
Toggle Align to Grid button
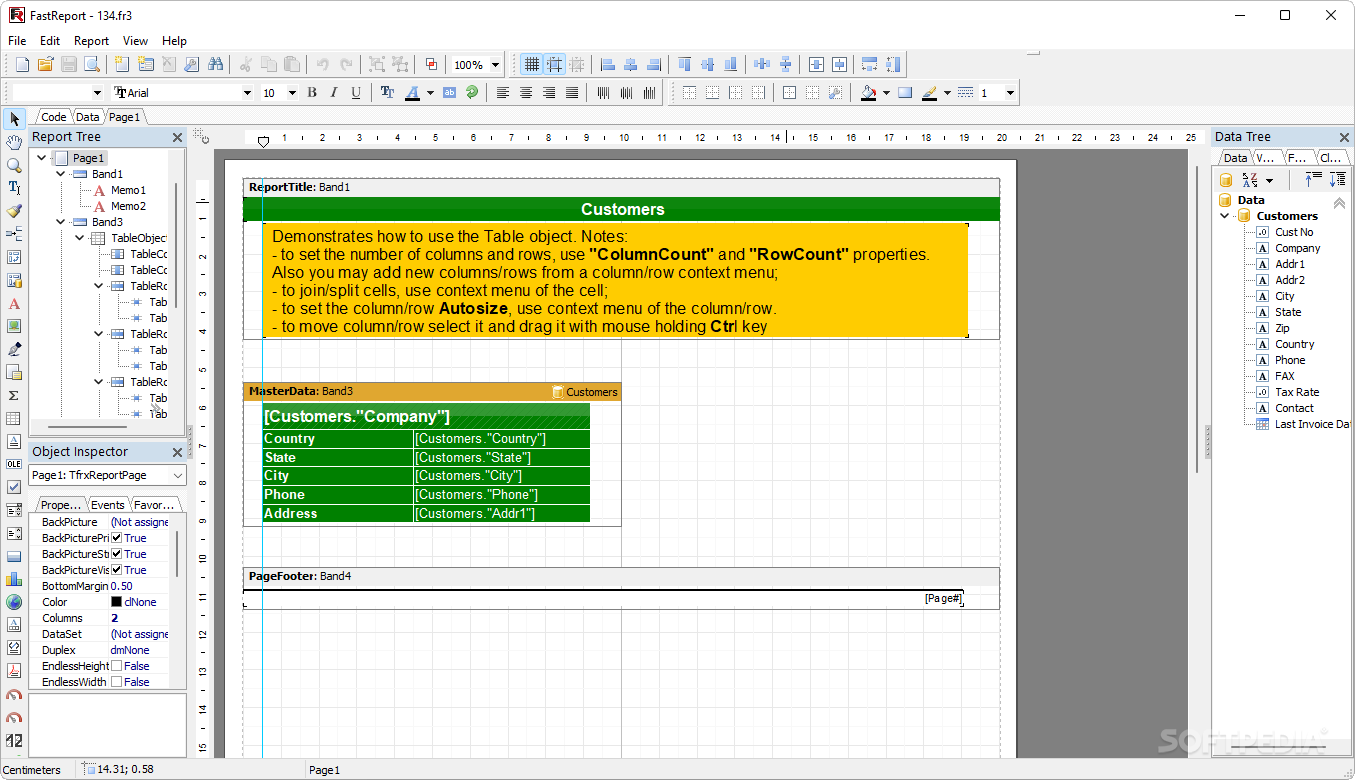point(554,64)
